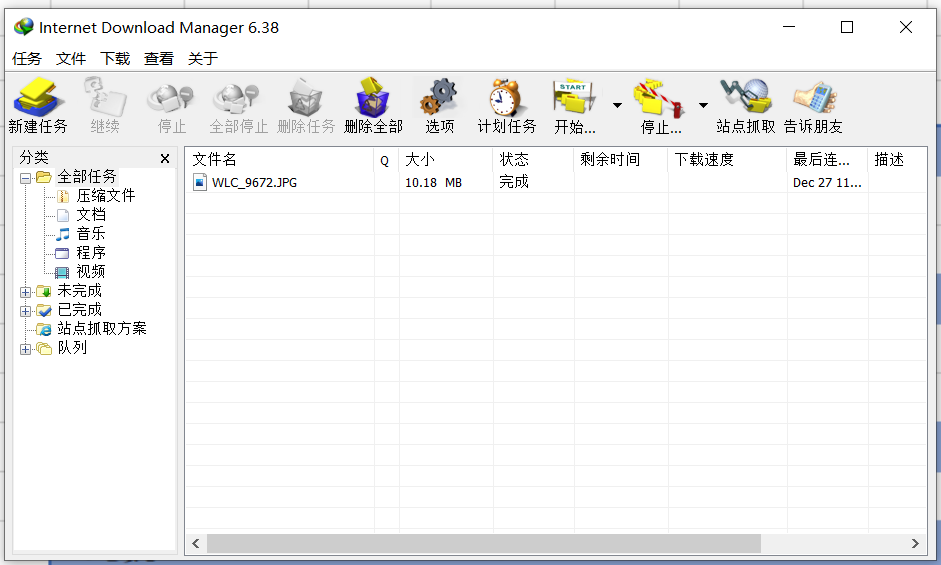Screen dimensions: 941x565
Task: Select 音乐 category
Action: [x=91, y=234]
